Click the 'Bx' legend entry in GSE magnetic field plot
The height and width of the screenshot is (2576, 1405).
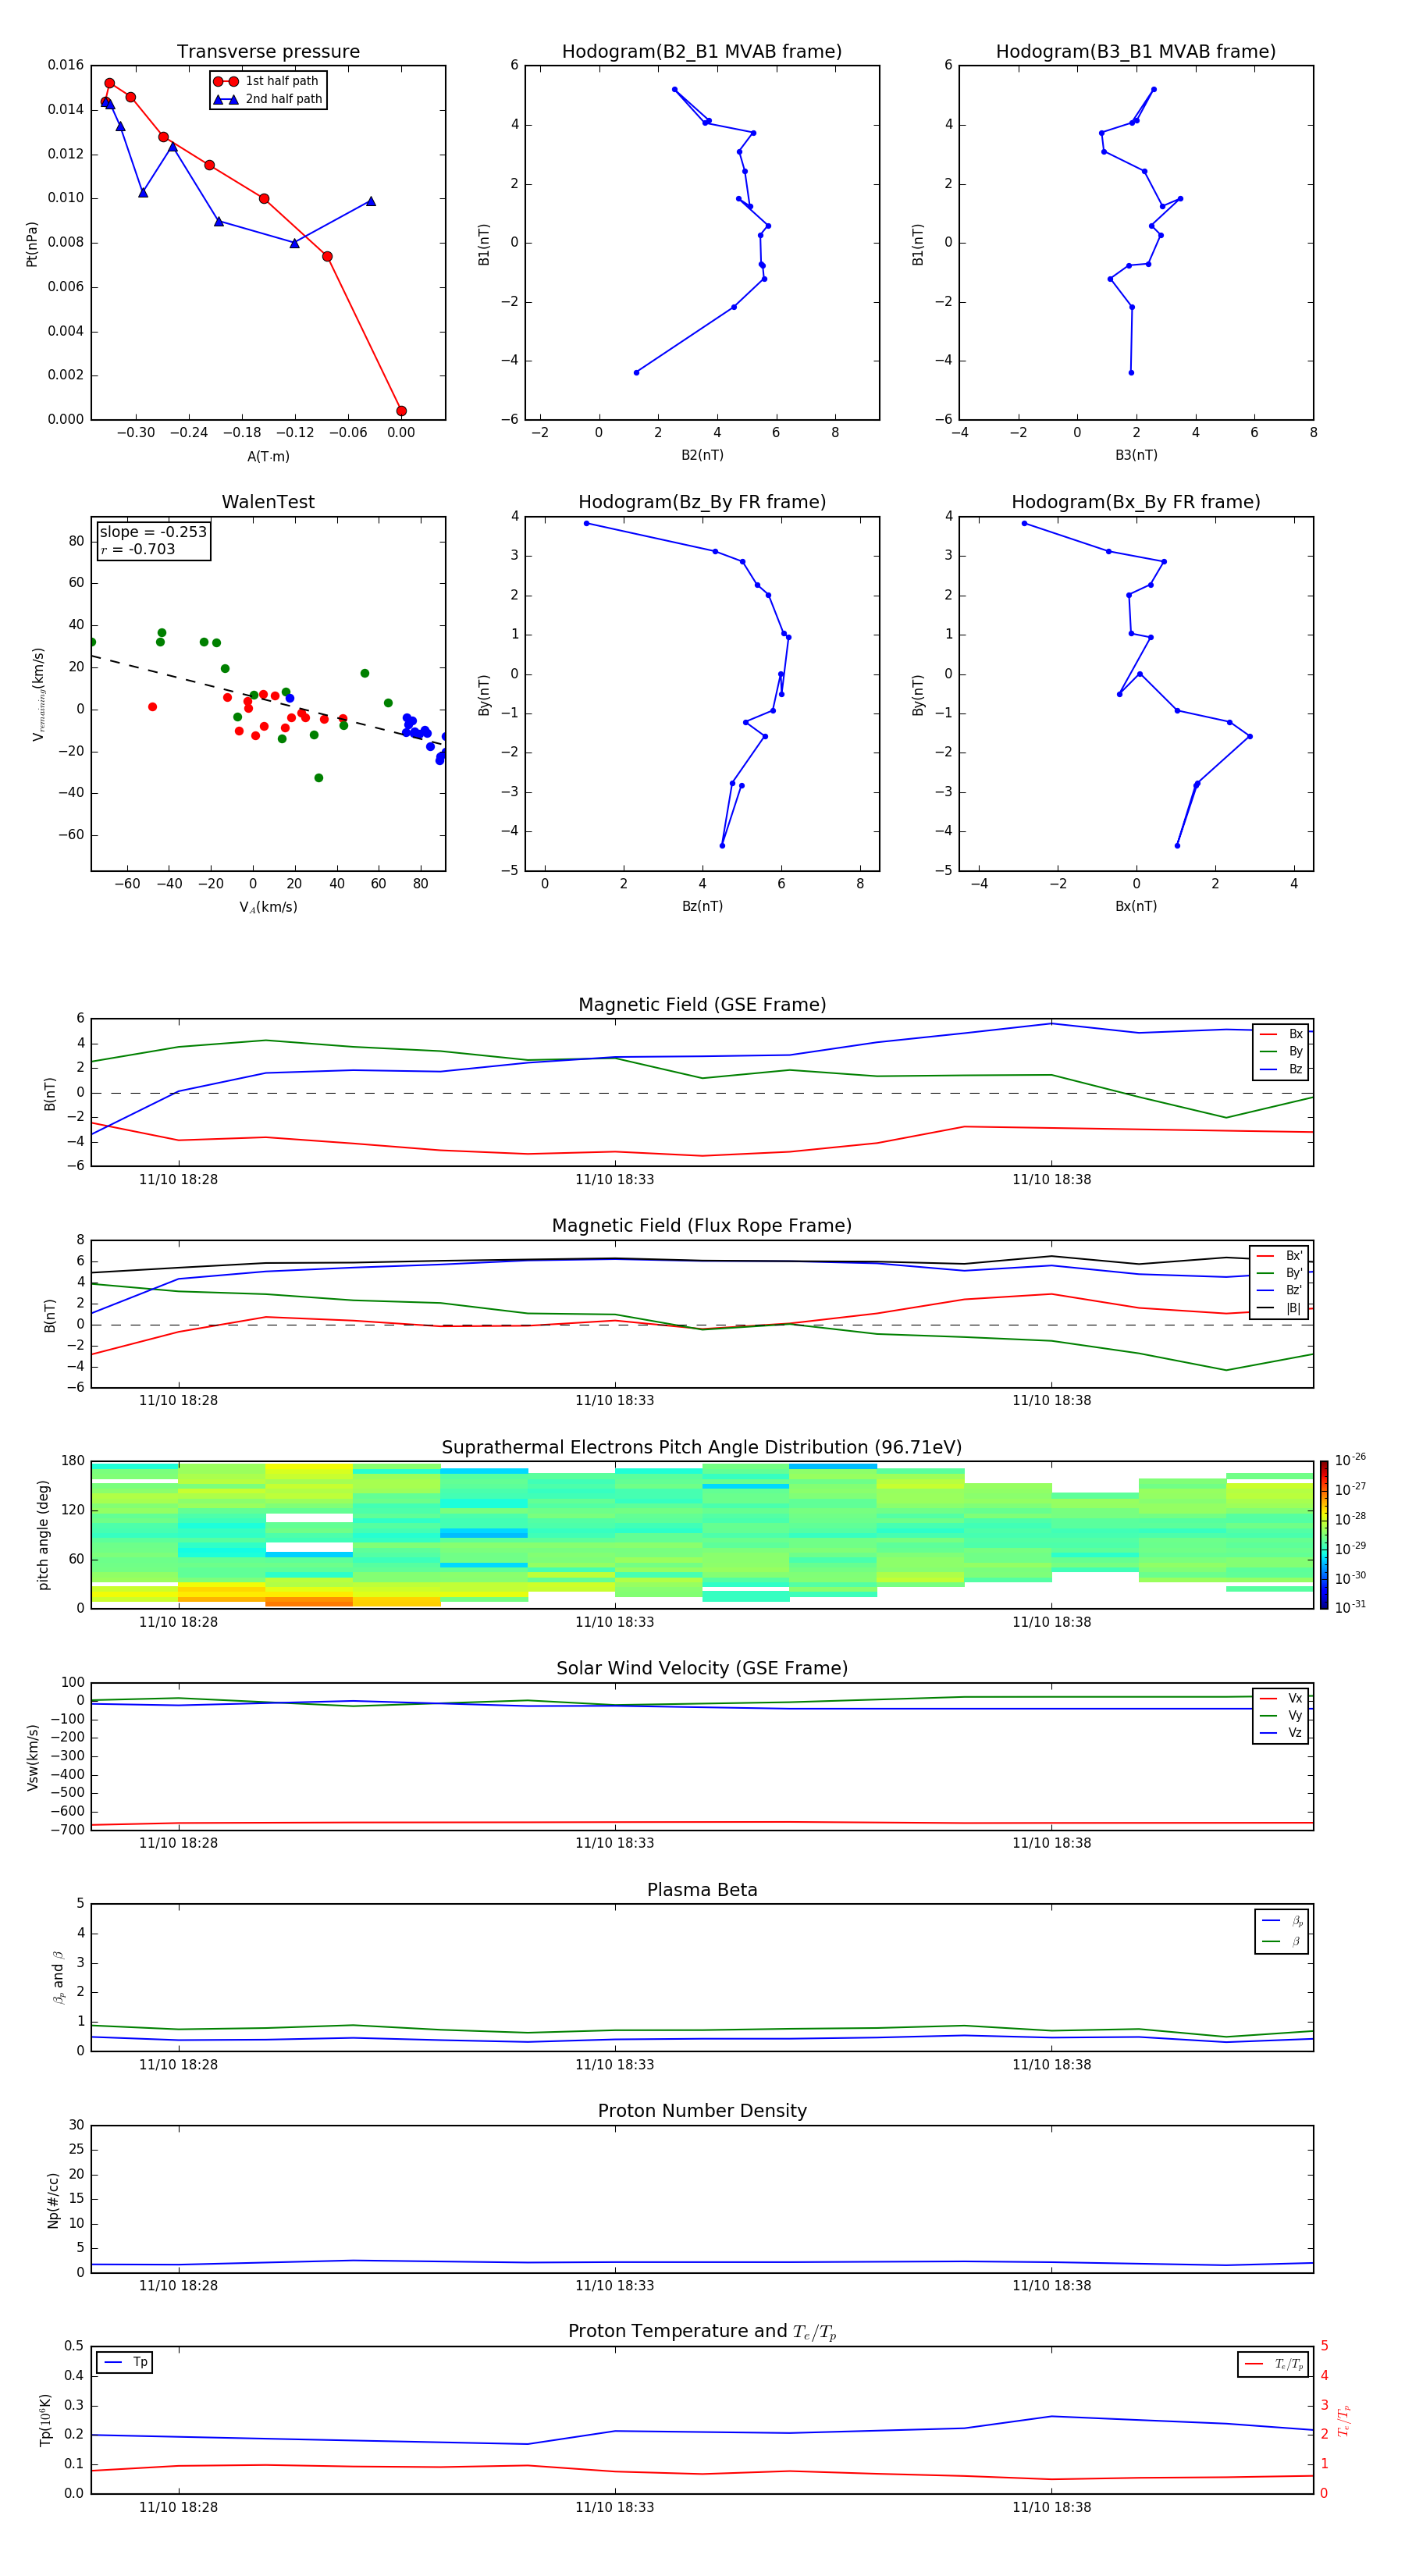point(1281,1035)
